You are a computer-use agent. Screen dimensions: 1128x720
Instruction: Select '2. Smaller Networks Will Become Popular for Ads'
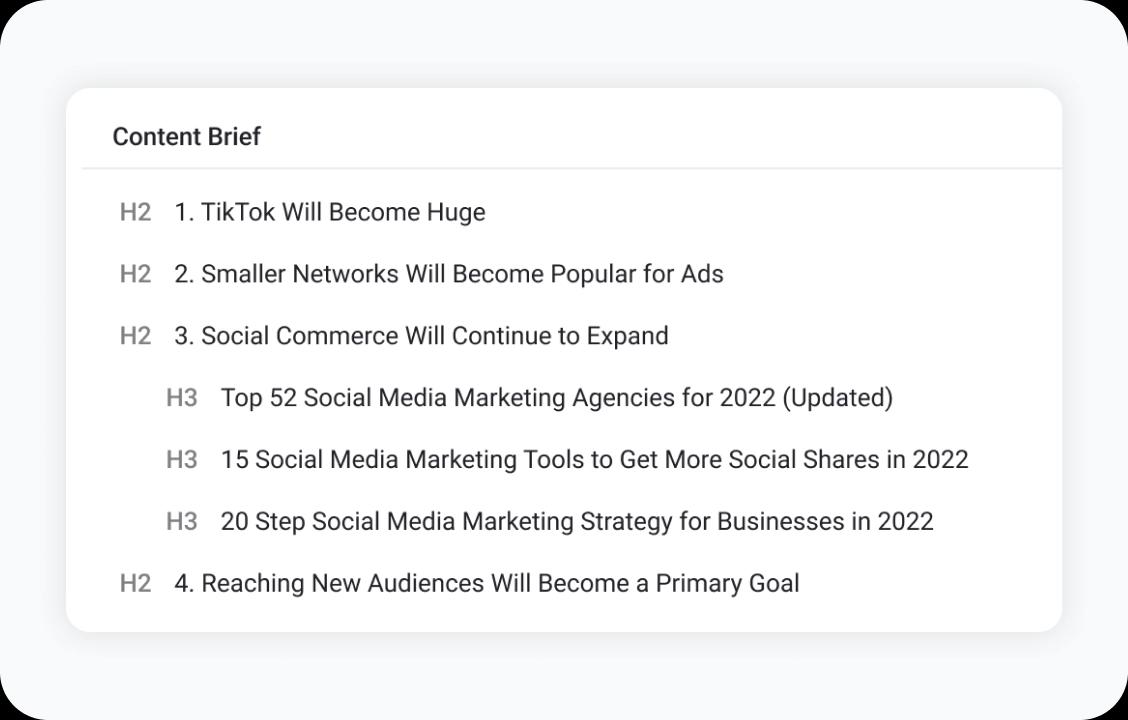pyautogui.click(x=449, y=274)
